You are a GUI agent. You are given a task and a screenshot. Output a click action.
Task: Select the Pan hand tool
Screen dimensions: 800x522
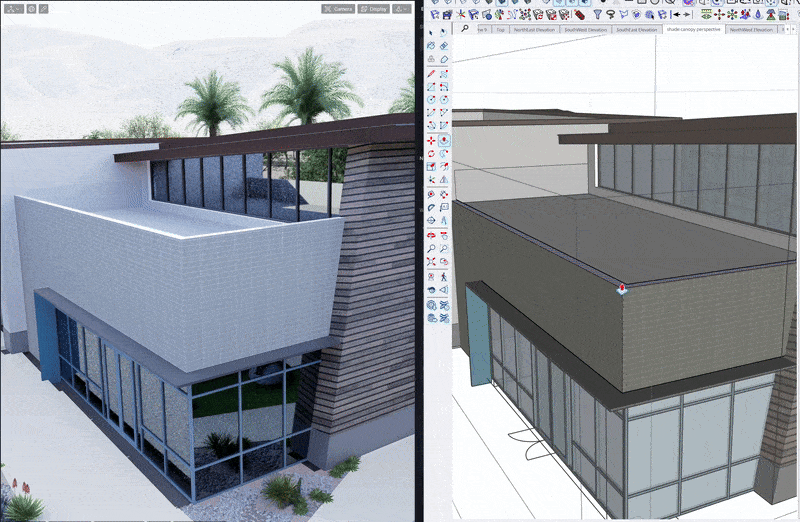444,235
